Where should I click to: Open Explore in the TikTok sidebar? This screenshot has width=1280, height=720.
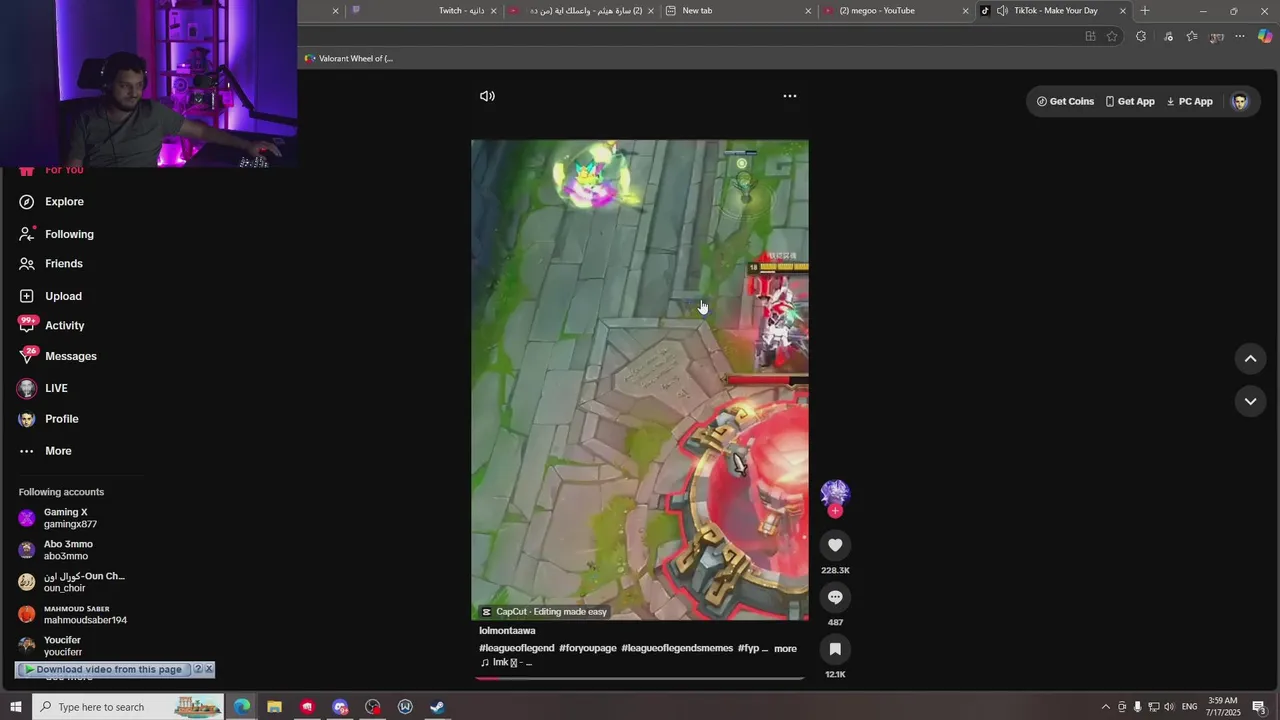(x=52, y=202)
